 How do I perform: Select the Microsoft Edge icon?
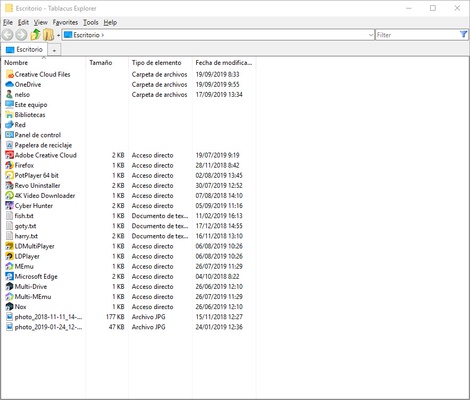coord(10,276)
